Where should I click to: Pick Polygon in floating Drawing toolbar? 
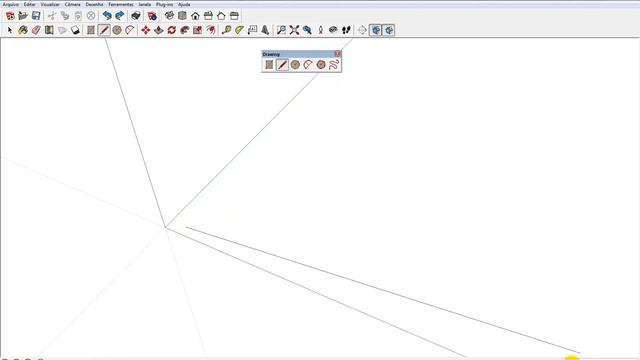[321, 64]
